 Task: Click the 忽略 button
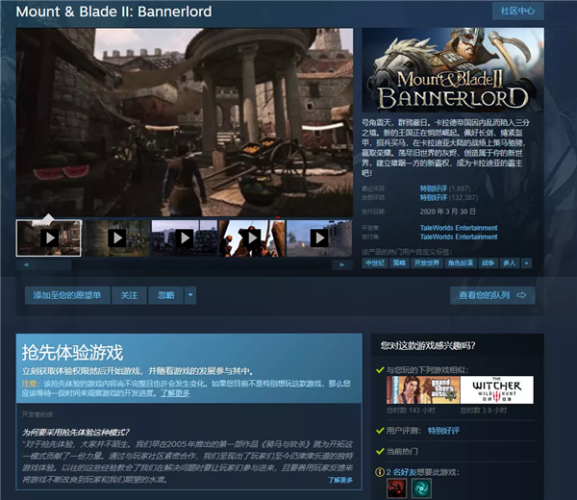pos(166,295)
